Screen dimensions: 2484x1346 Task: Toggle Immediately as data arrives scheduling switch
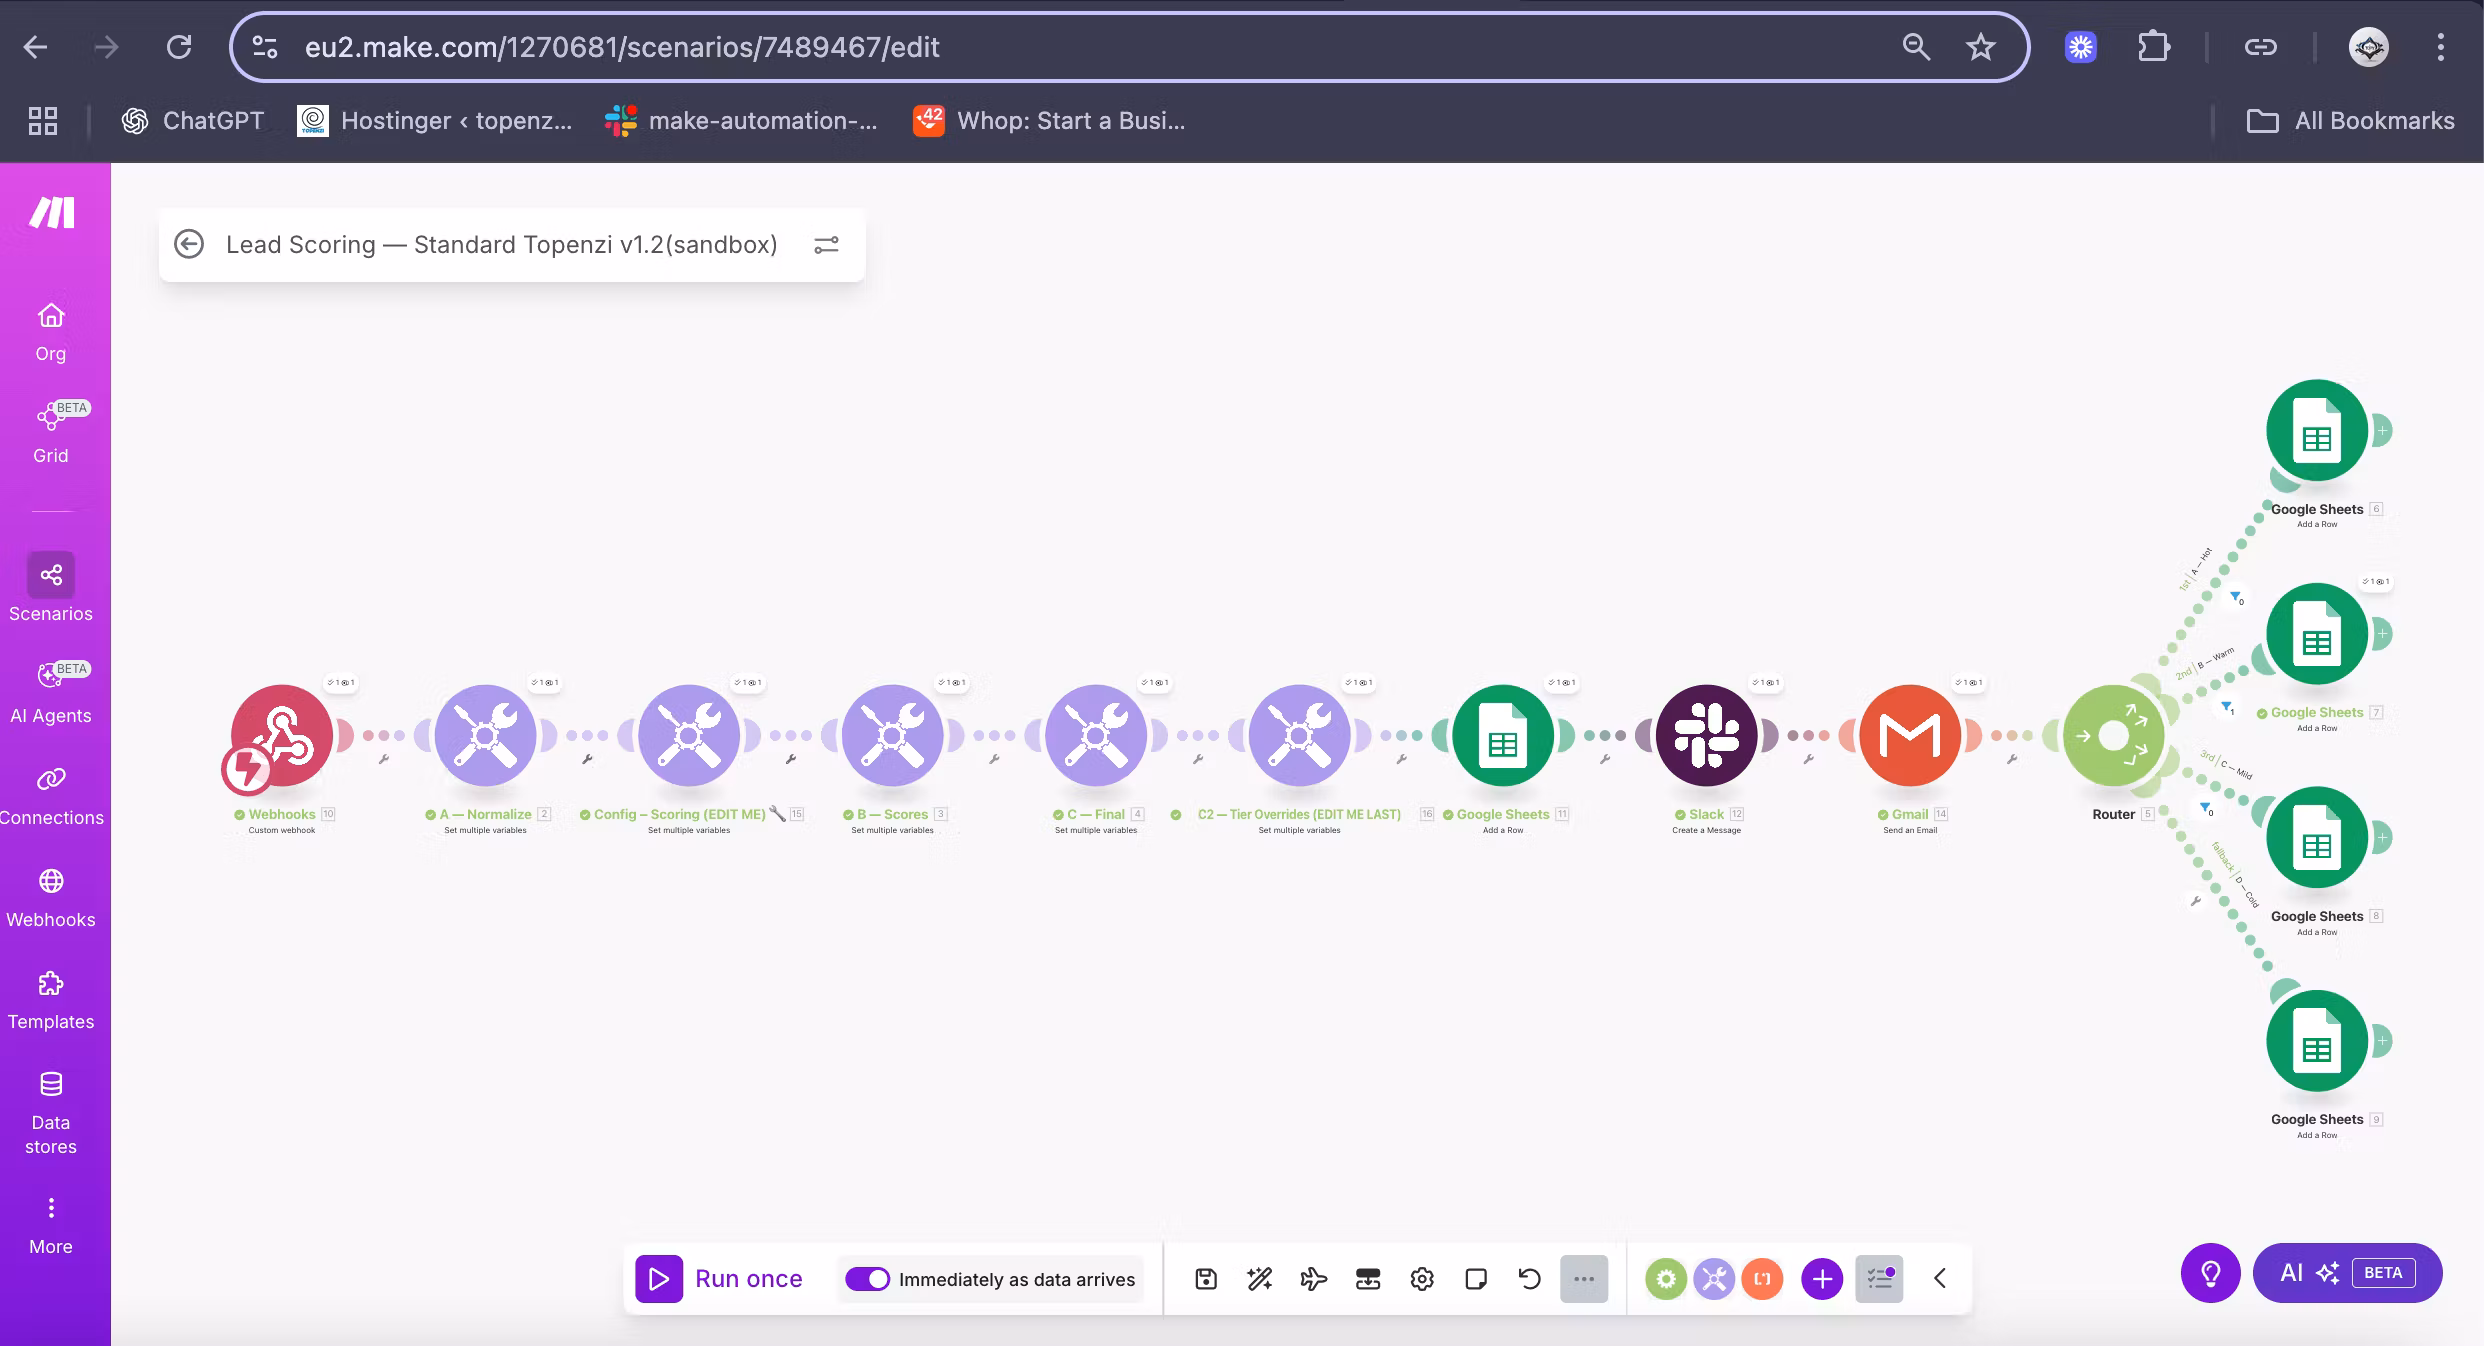click(867, 1279)
